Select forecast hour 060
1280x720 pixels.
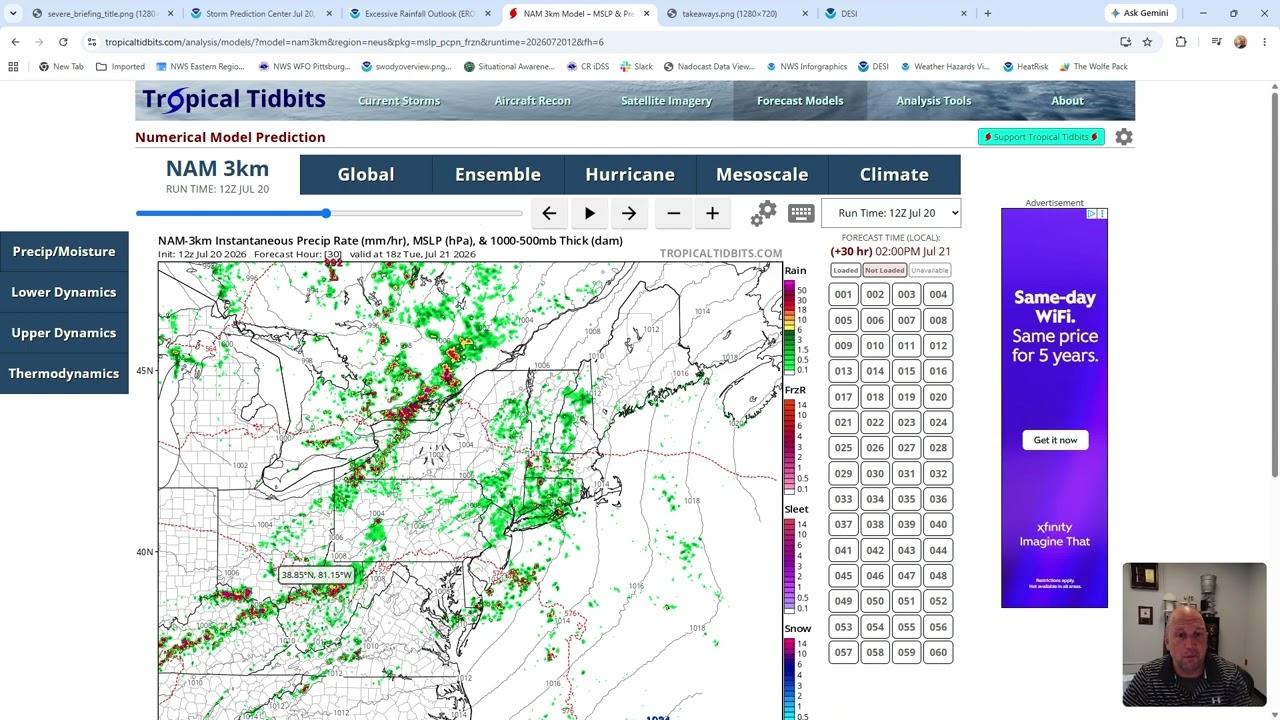click(938, 652)
